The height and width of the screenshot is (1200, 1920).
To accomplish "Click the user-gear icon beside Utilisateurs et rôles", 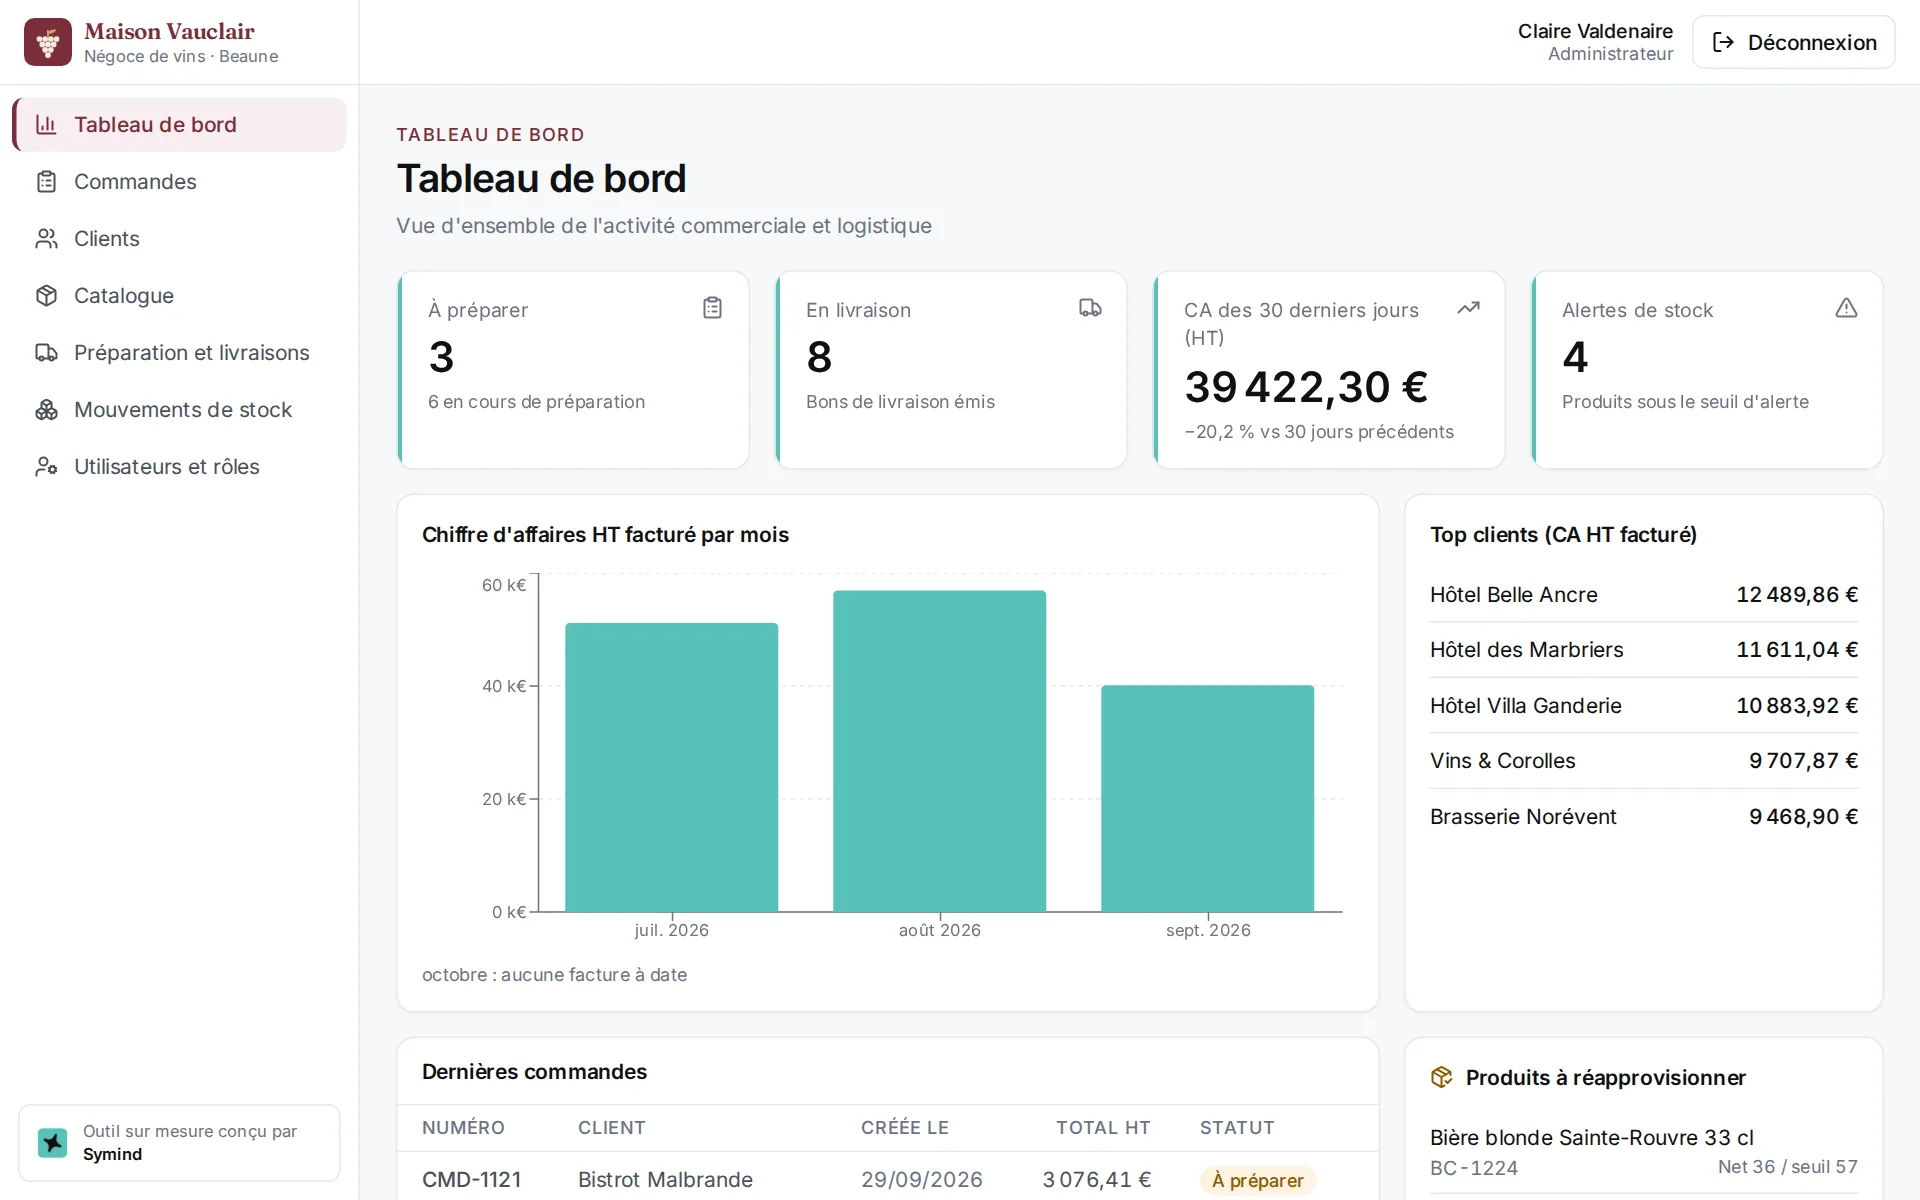I will [x=46, y=467].
